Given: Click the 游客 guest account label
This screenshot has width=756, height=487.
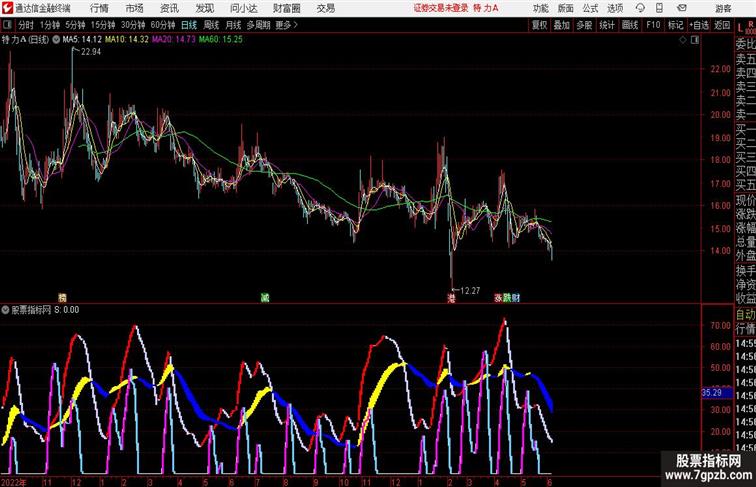Looking at the screenshot, I should 723,8.
